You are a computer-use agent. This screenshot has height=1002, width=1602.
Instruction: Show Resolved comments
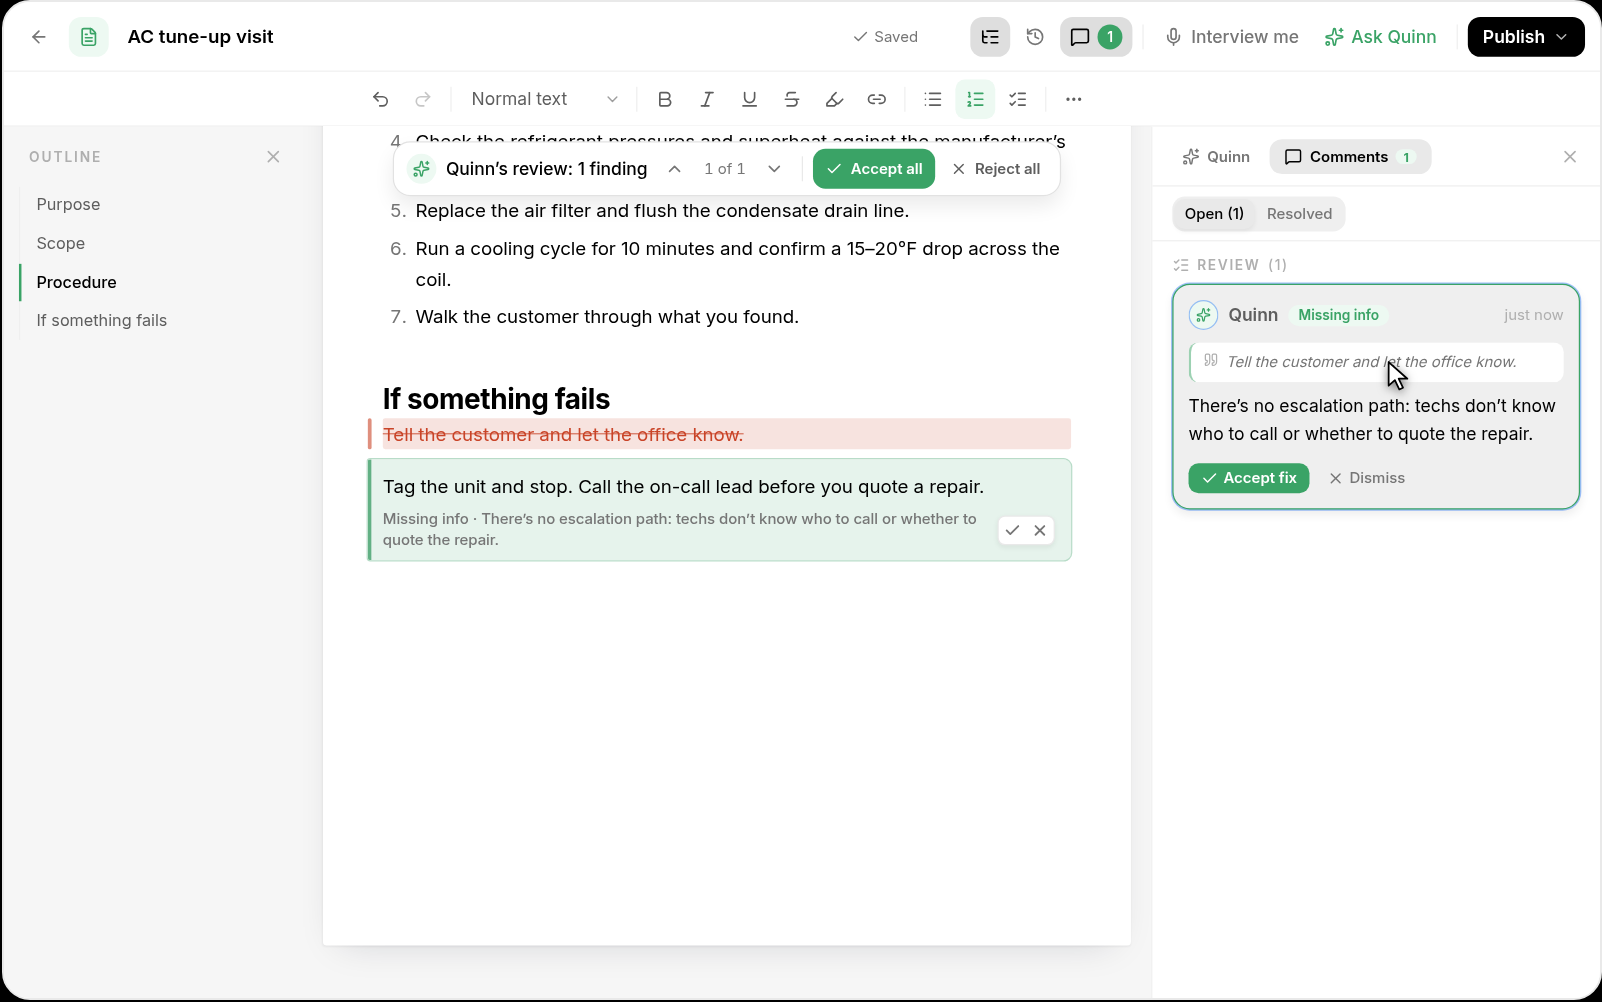tap(1299, 214)
